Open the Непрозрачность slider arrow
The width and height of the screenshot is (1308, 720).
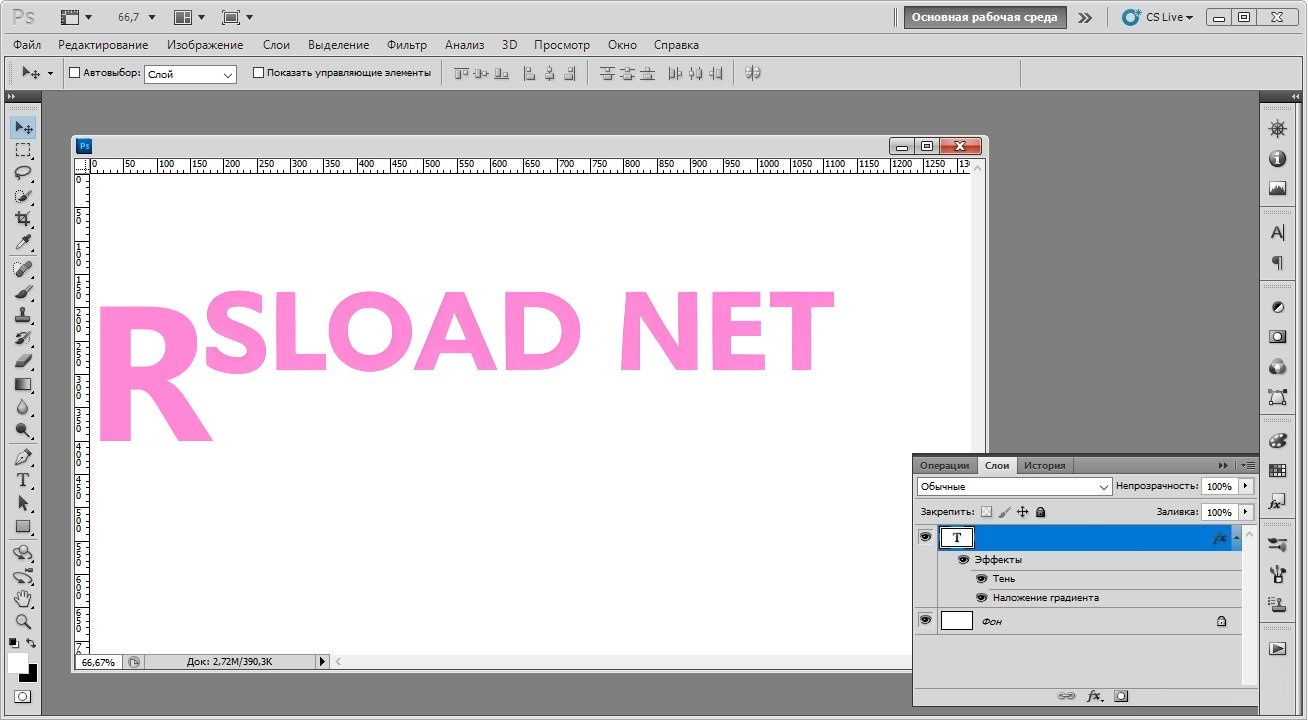pos(1246,486)
